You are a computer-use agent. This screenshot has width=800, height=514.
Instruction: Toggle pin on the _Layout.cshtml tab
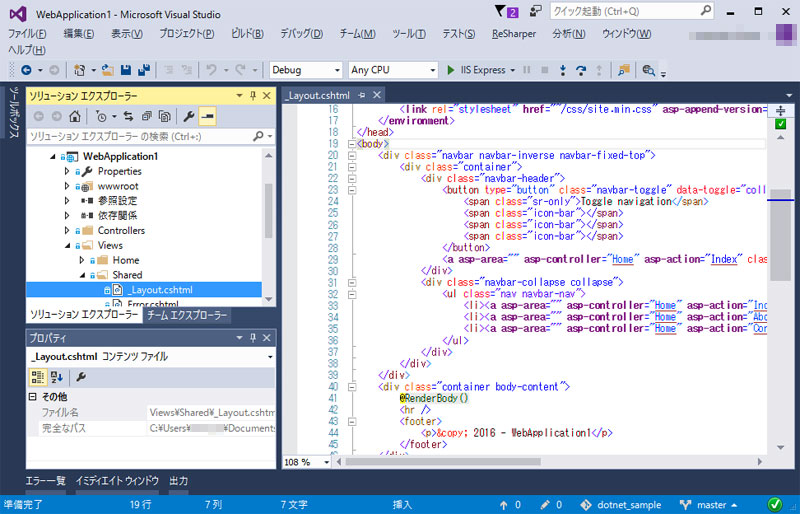coord(362,95)
